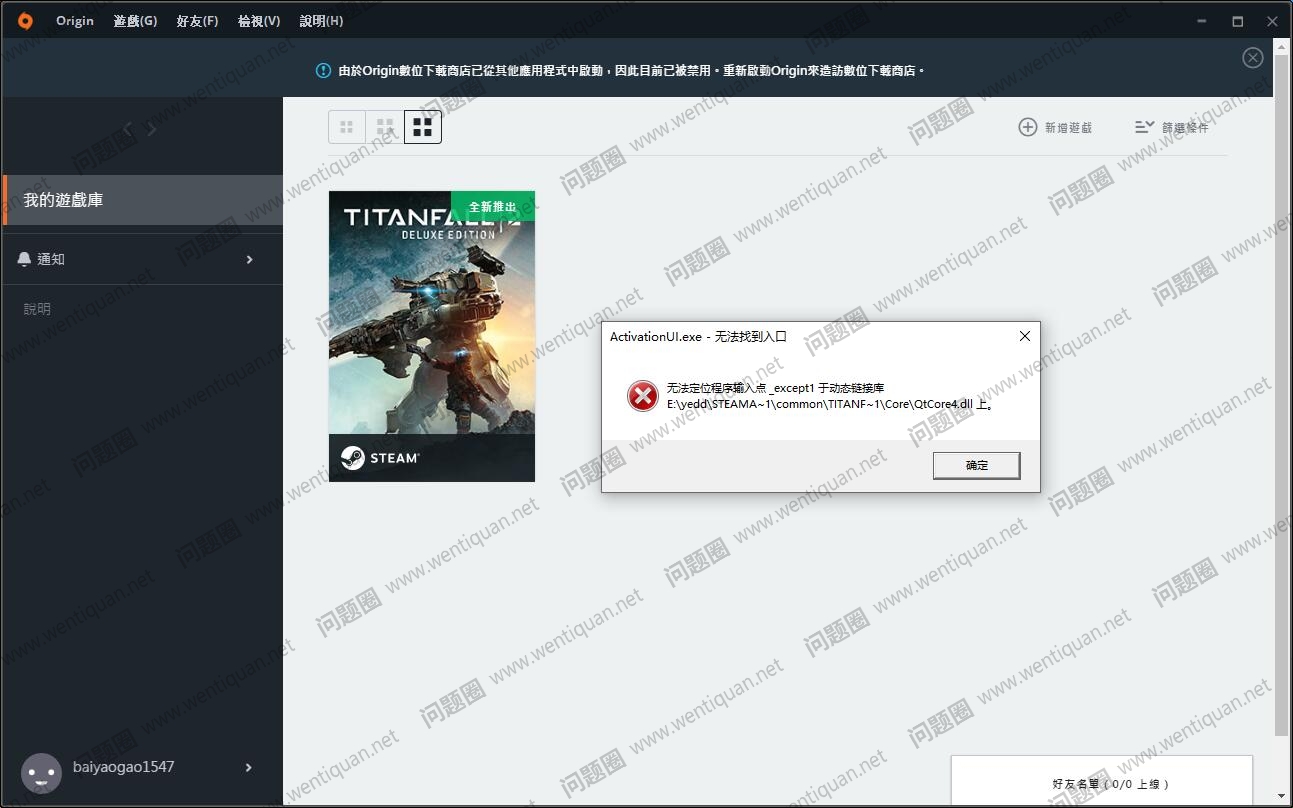This screenshot has width=1293, height=808.
Task: Navigate back with the left arrow
Action: coord(128,128)
